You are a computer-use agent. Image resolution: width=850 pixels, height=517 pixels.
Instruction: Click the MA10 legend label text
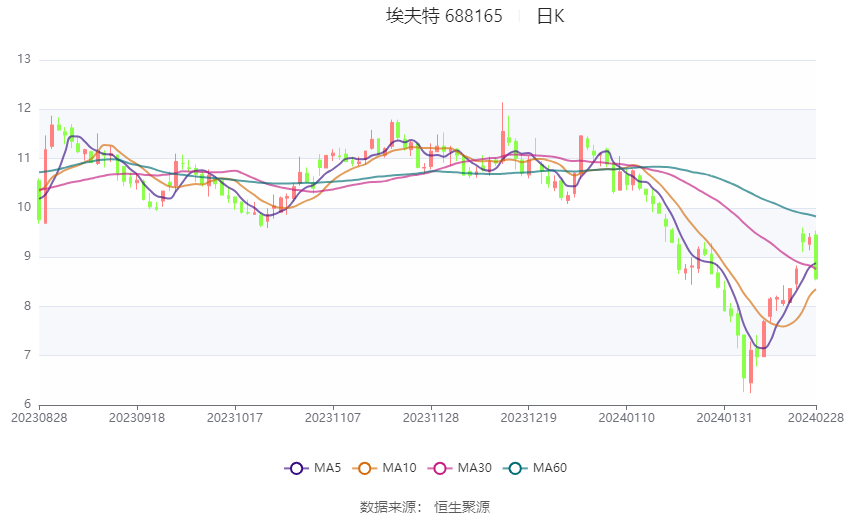pyautogui.click(x=400, y=468)
